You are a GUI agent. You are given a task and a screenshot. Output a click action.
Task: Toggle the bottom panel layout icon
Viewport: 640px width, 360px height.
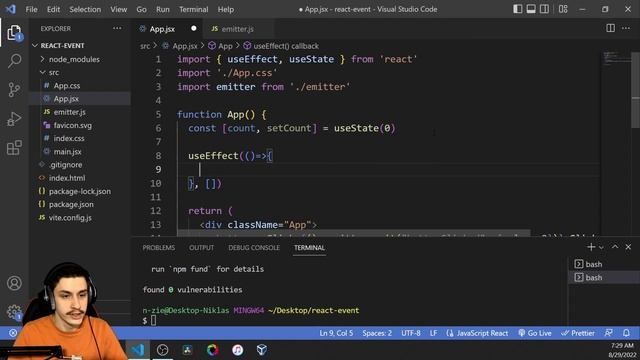pyautogui.click(x=531, y=9)
